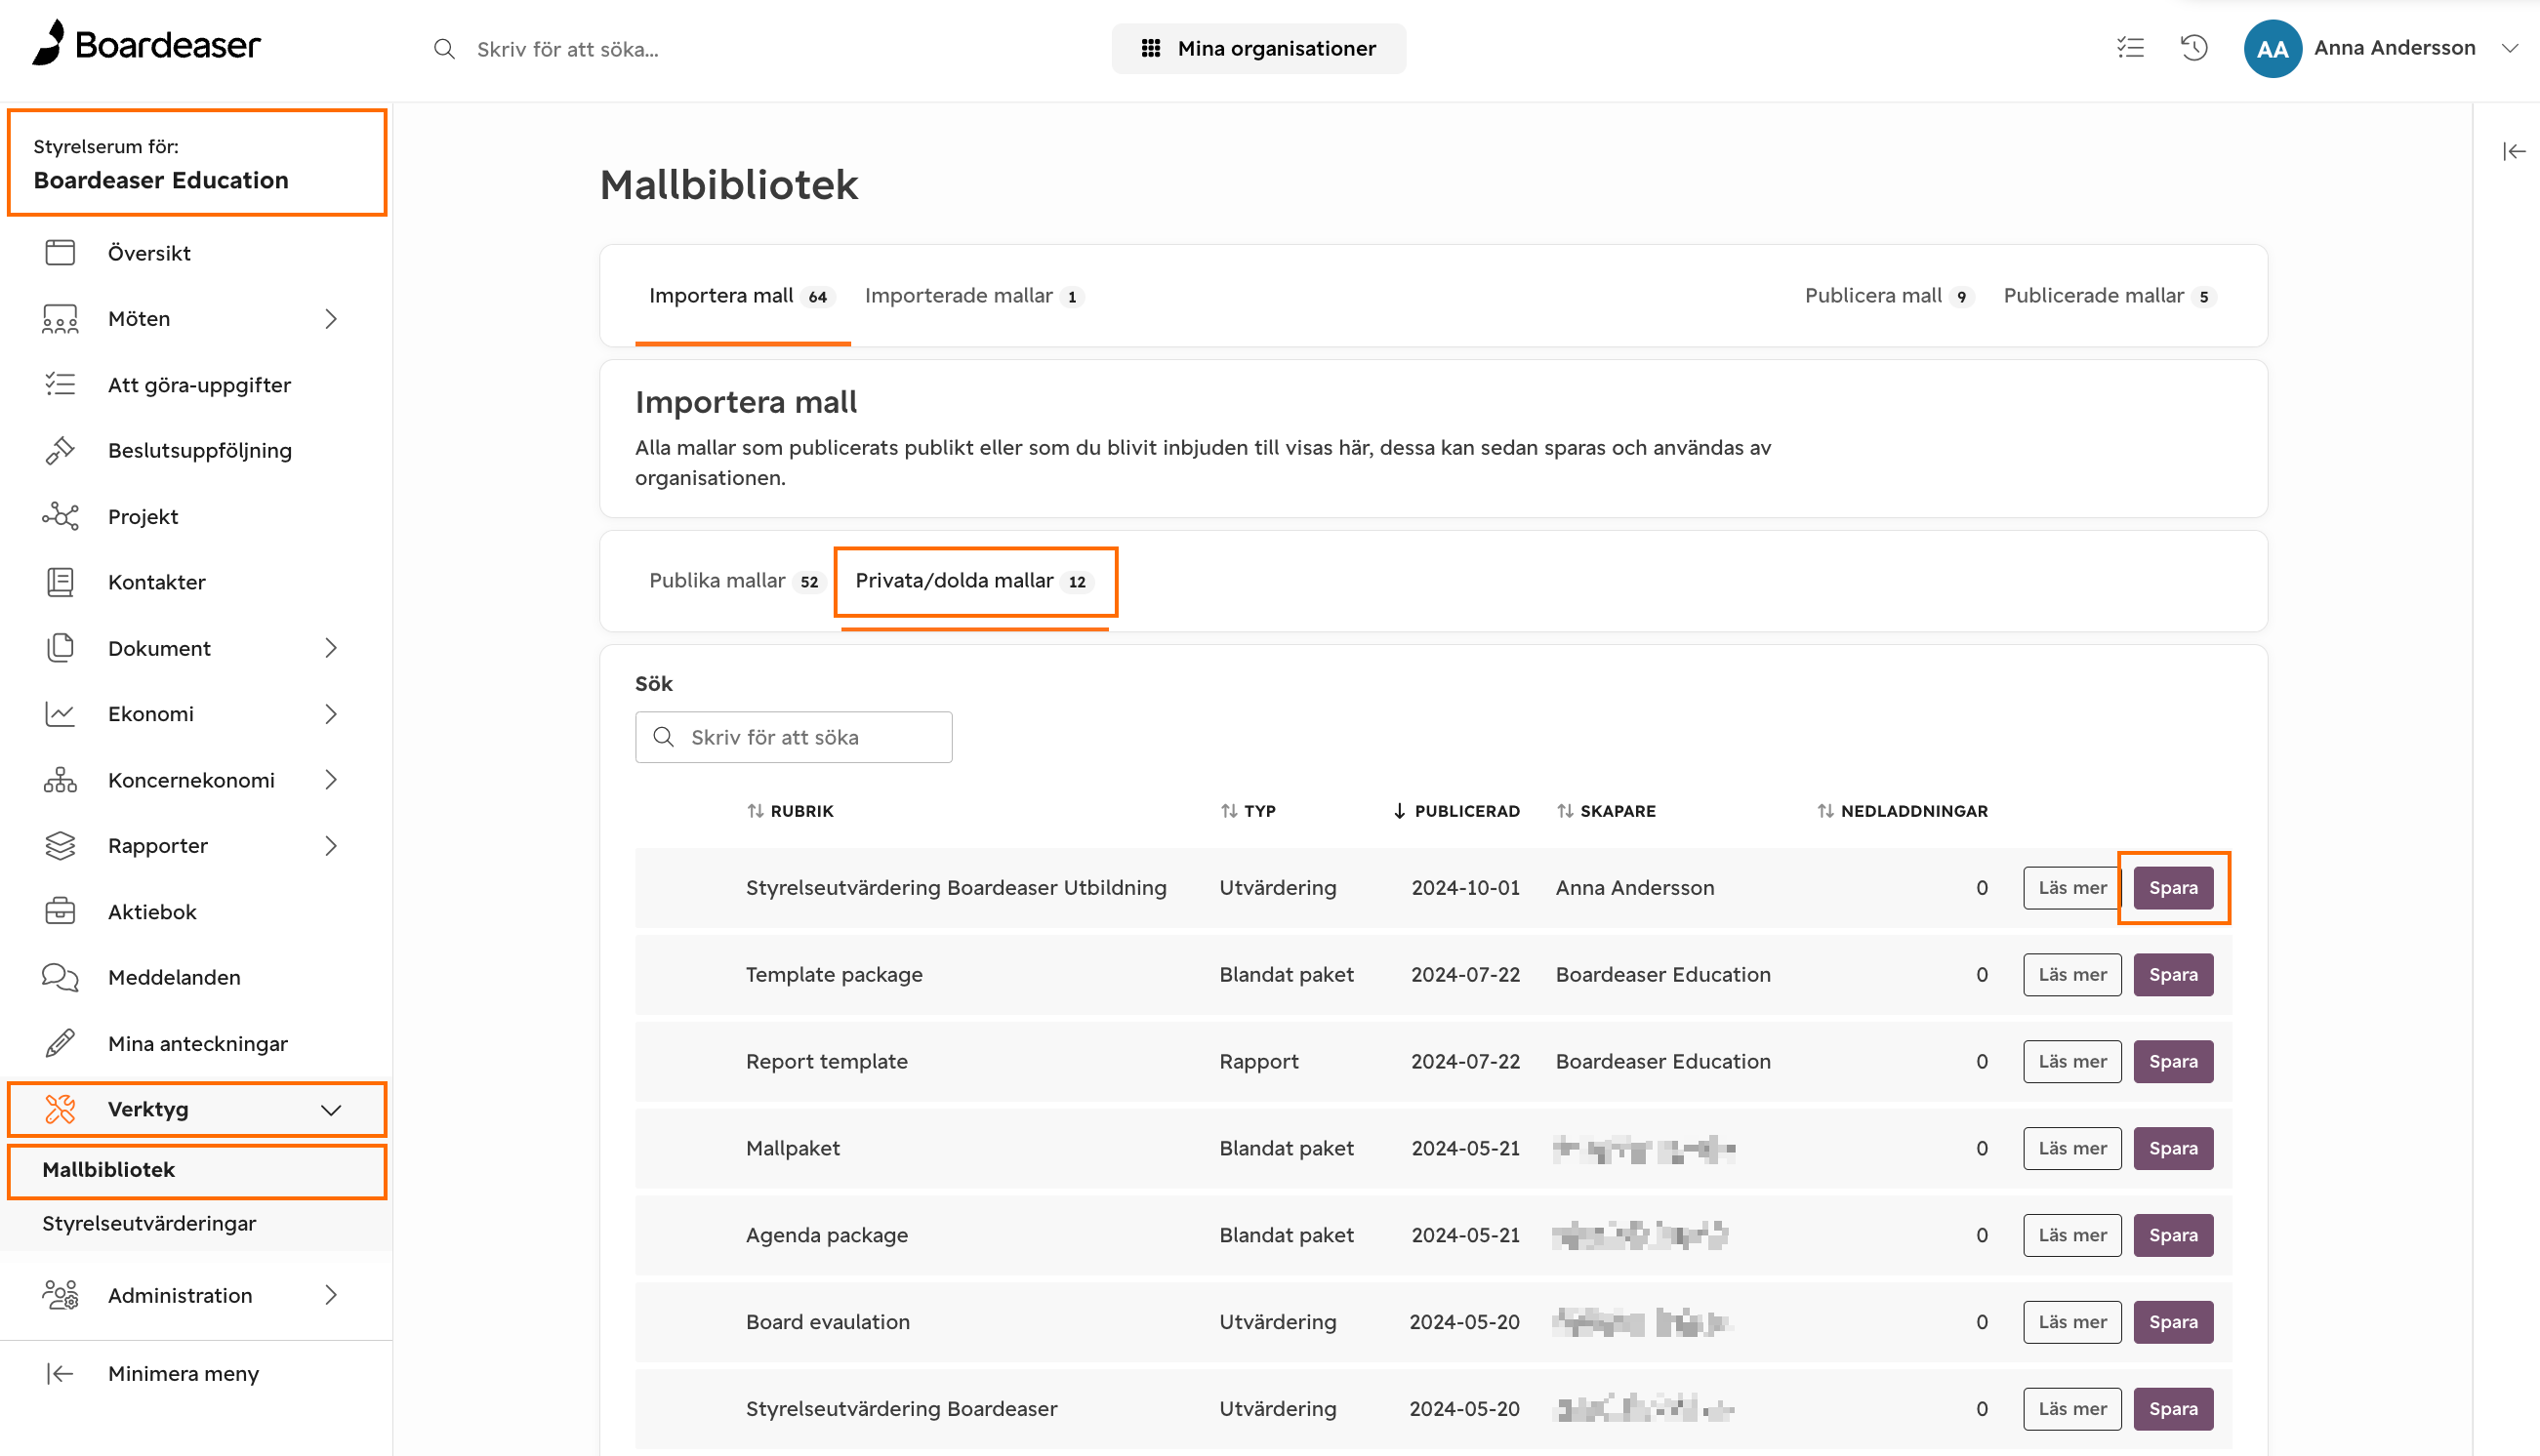Collapse the Verktyg submenu chevron
Screen dimensions: 2540x1456
pyautogui.click(x=331, y=1110)
